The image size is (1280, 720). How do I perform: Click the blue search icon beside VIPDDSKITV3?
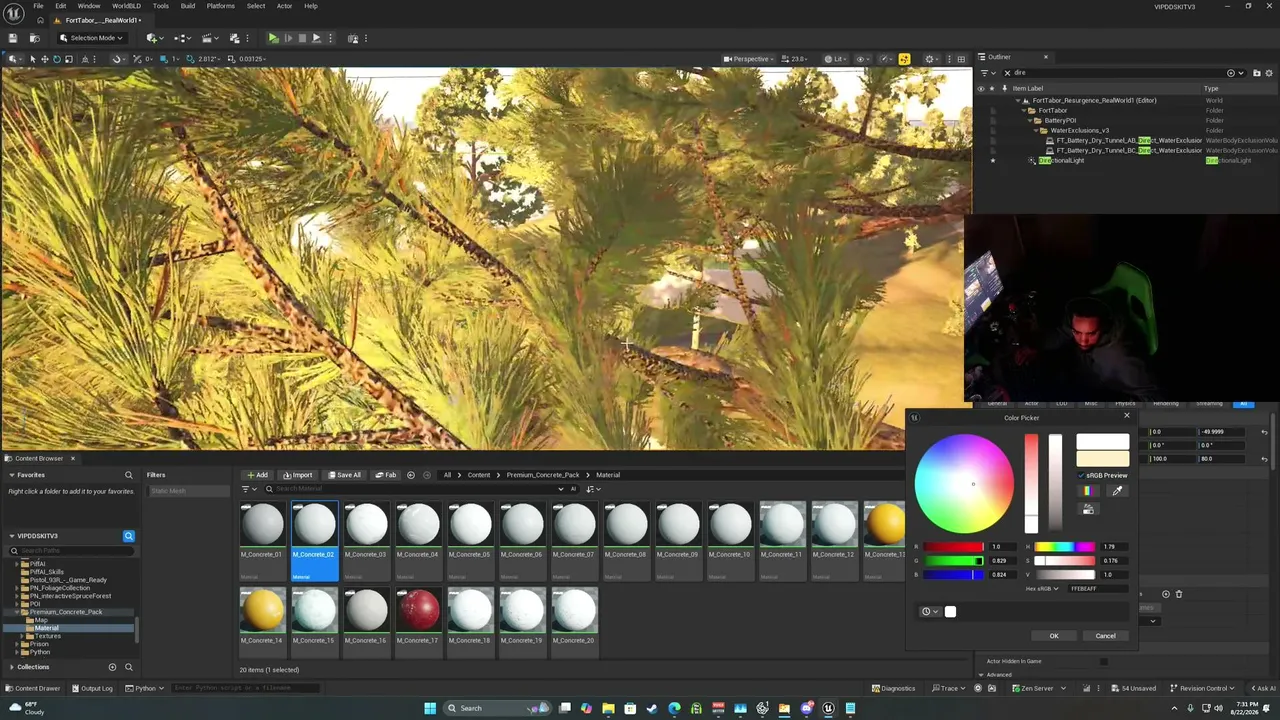pos(128,536)
